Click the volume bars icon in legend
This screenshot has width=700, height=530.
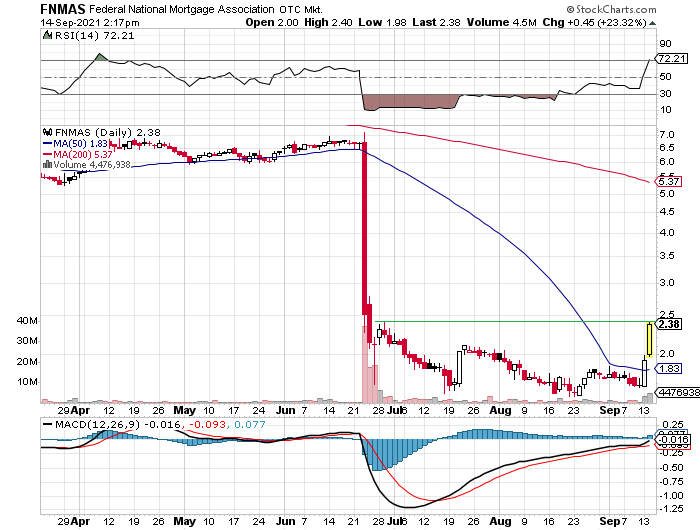[47, 164]
